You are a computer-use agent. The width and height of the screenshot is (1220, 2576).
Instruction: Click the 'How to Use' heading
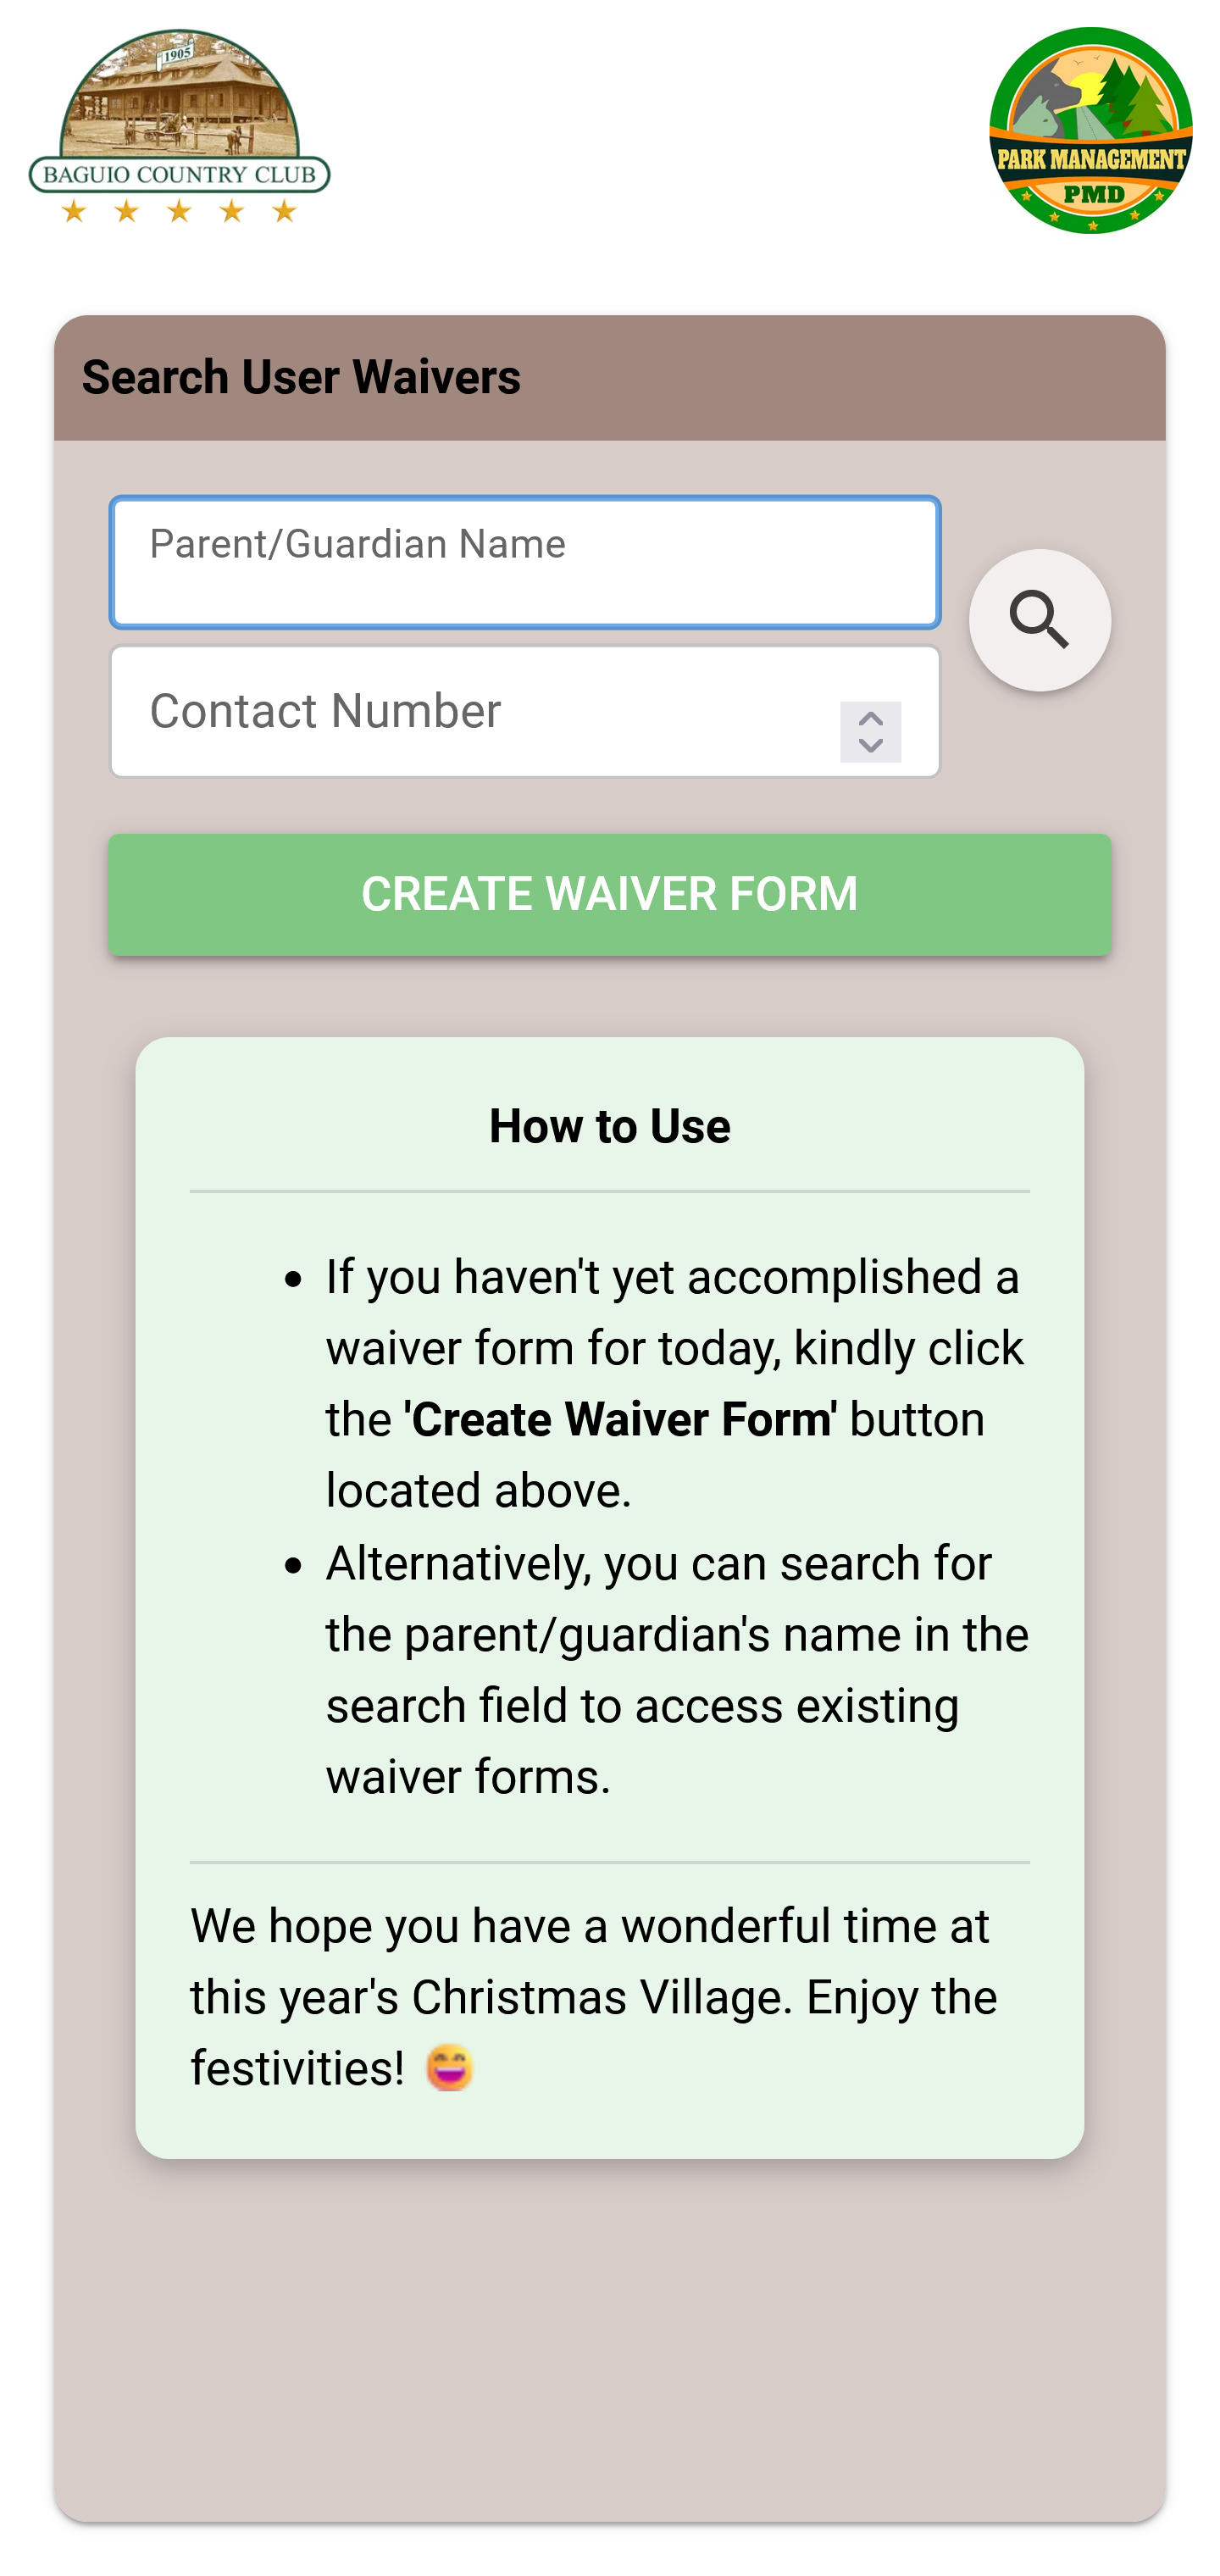coord(609,1126)
